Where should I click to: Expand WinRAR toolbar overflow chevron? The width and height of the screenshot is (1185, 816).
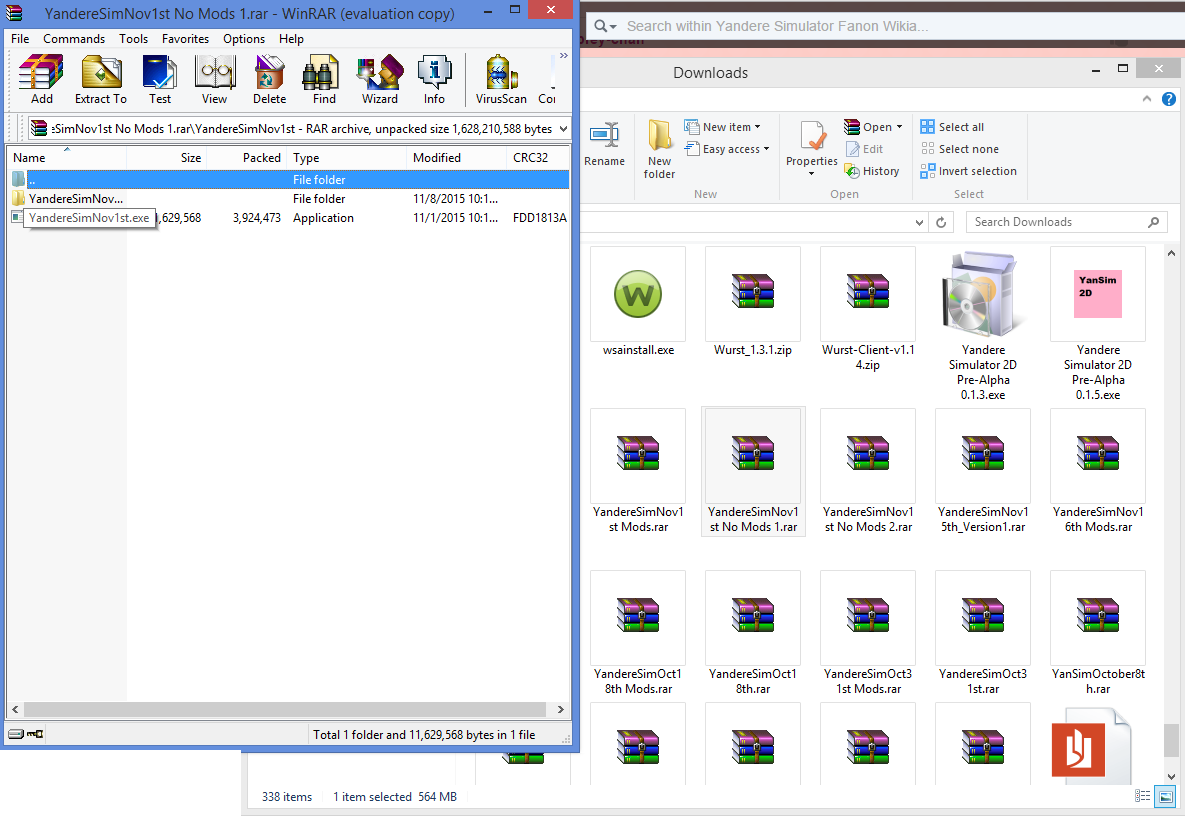[564, 56]
